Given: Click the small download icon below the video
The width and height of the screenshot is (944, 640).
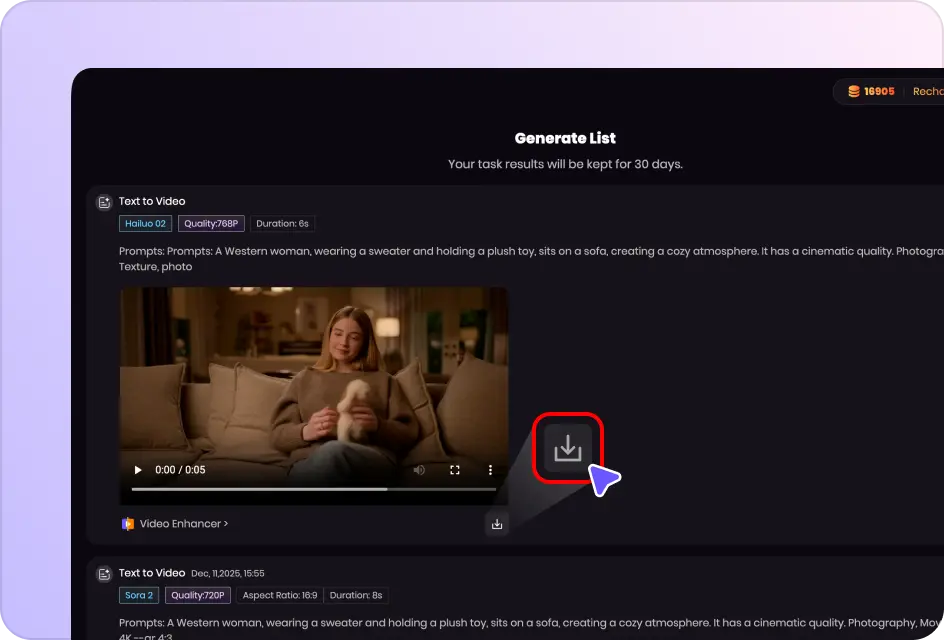Looking at the screenshot, I should tap(497, 524).
